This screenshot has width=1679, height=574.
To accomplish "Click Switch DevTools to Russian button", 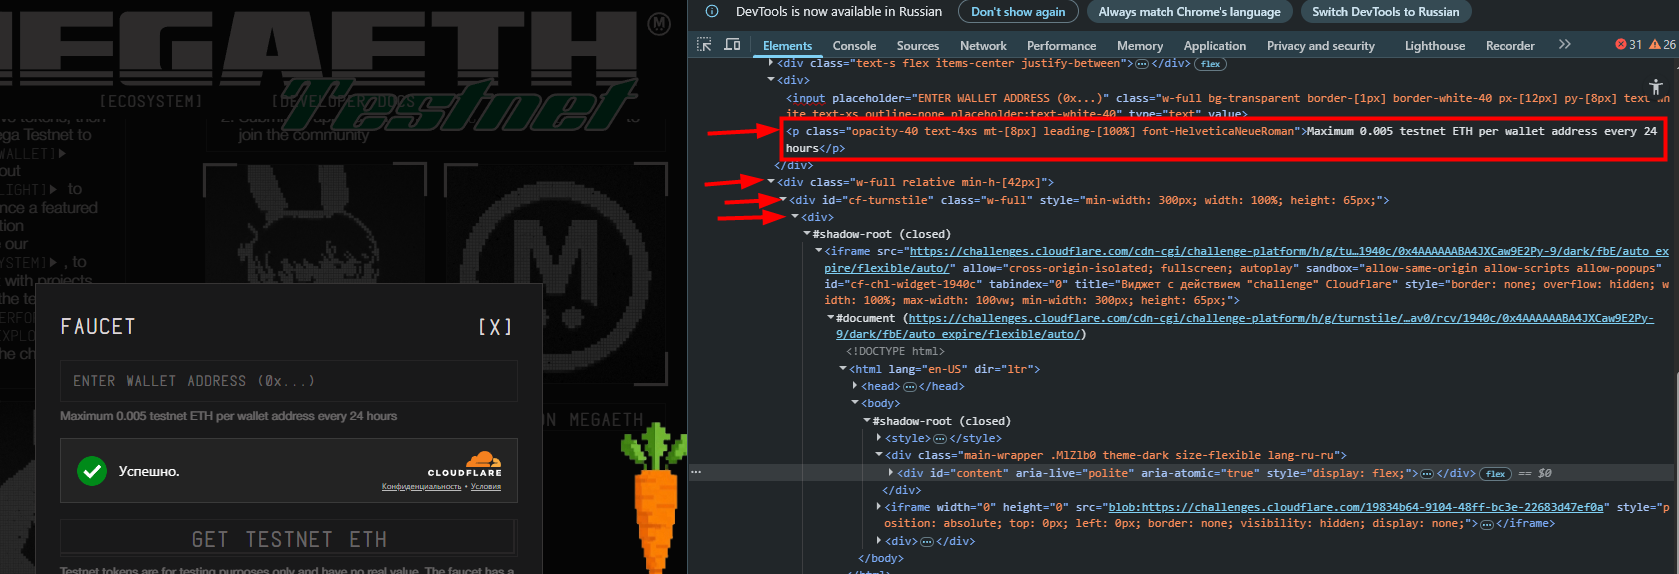I will pos(1385,12).
